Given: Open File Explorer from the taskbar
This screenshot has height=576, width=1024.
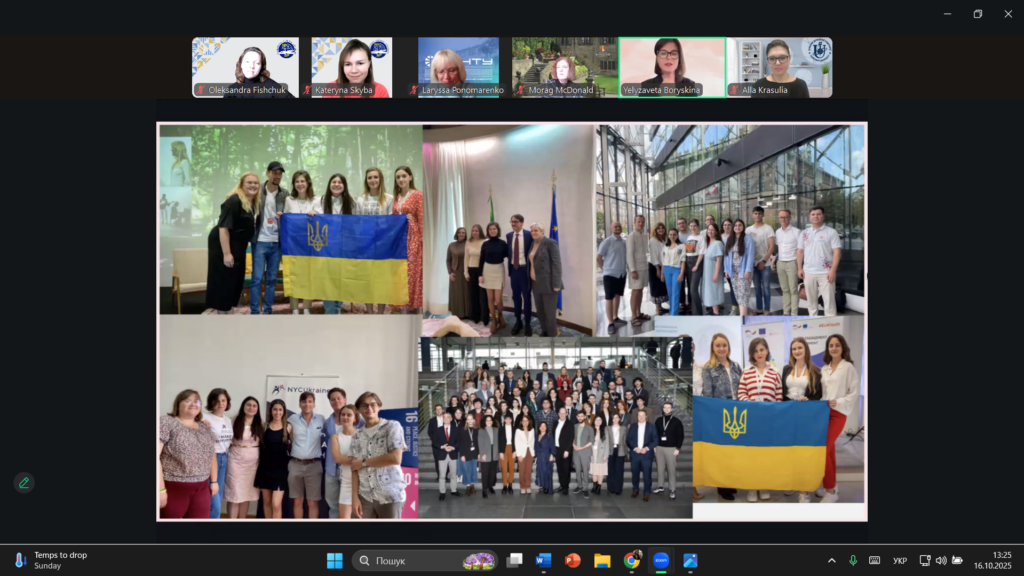Looking at the screenshot, I should 602,560.
